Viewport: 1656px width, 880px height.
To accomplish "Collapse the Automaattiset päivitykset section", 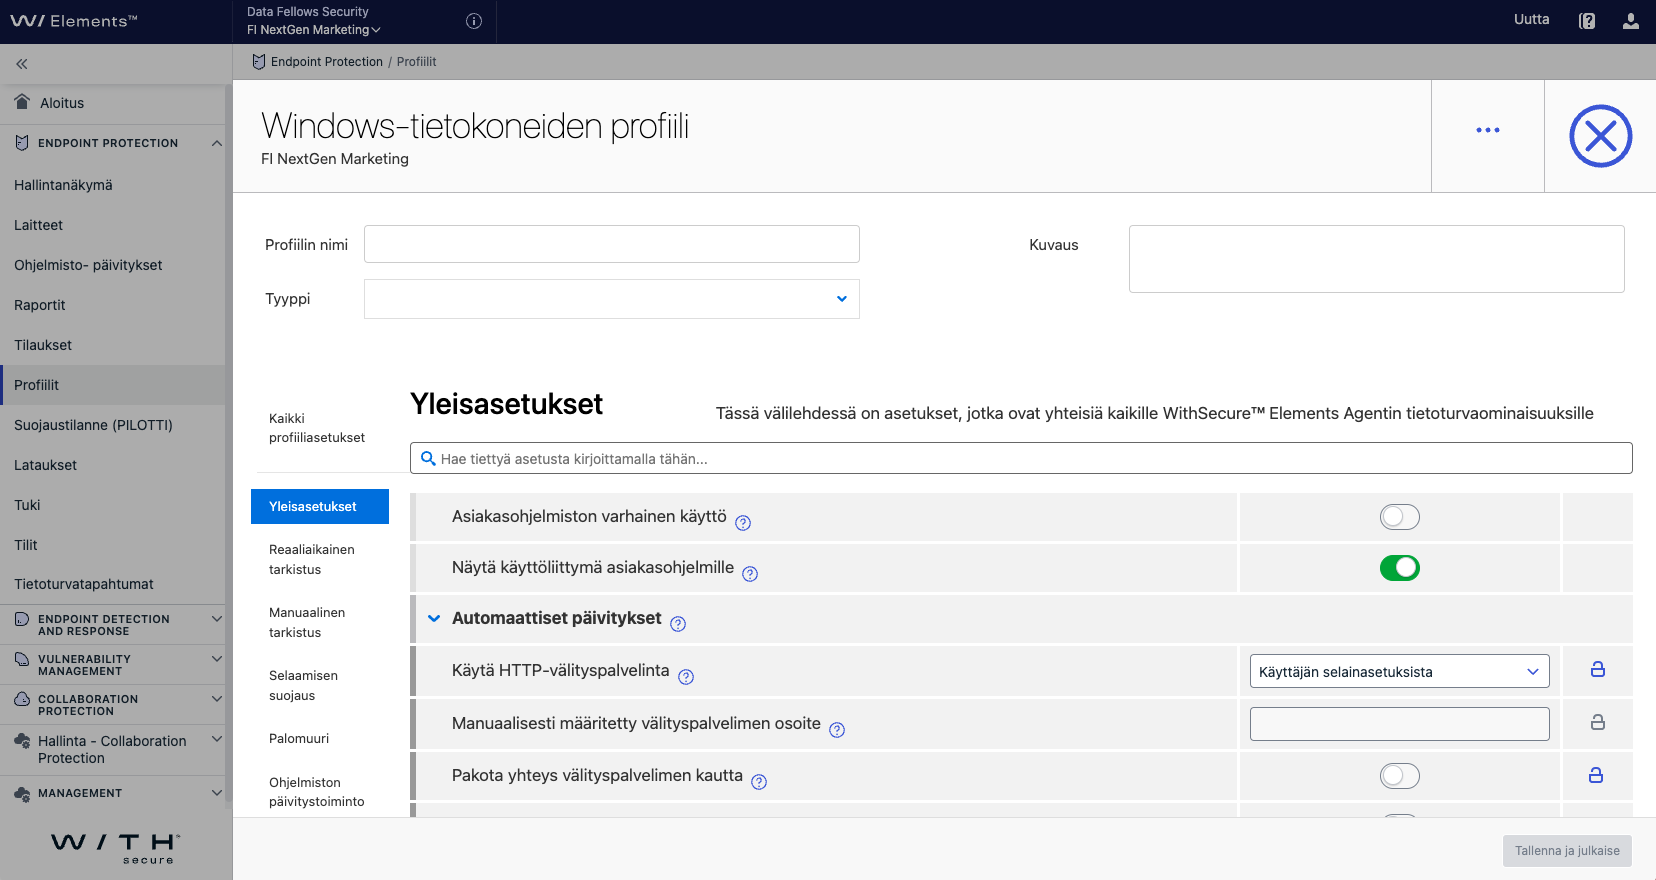I will [x=434, y=618].
